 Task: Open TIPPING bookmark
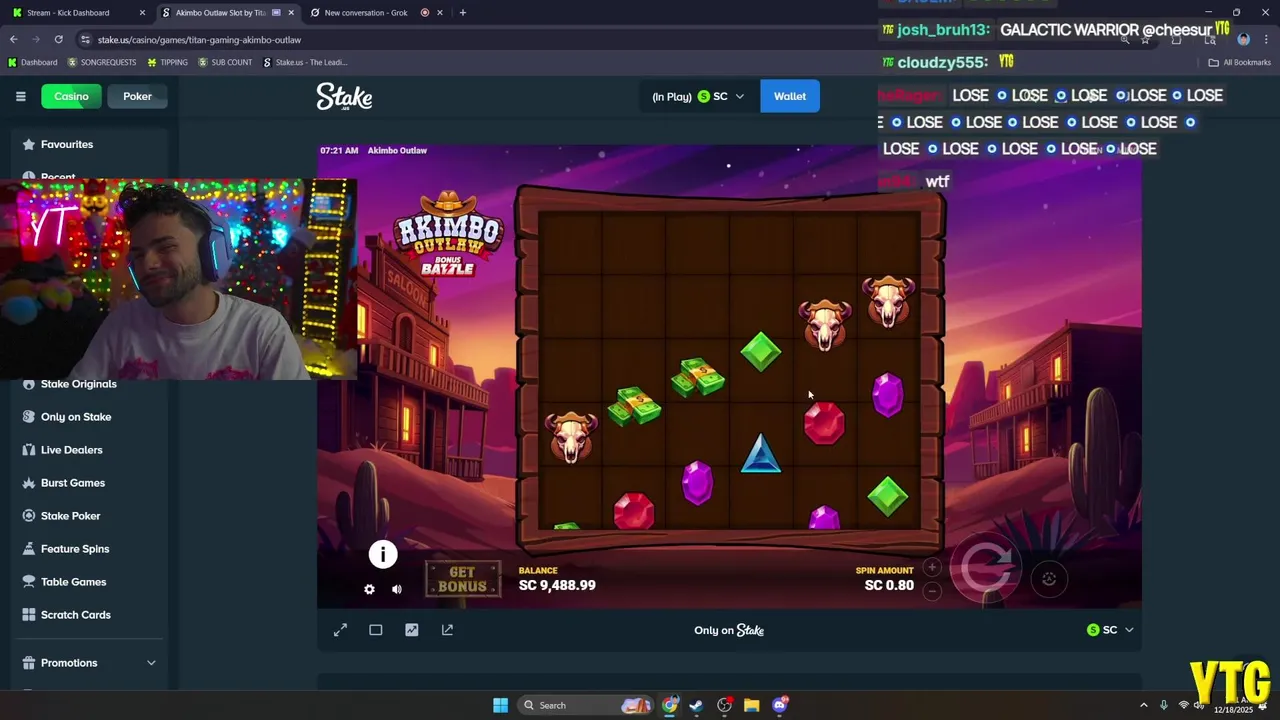tap(167, 62)
